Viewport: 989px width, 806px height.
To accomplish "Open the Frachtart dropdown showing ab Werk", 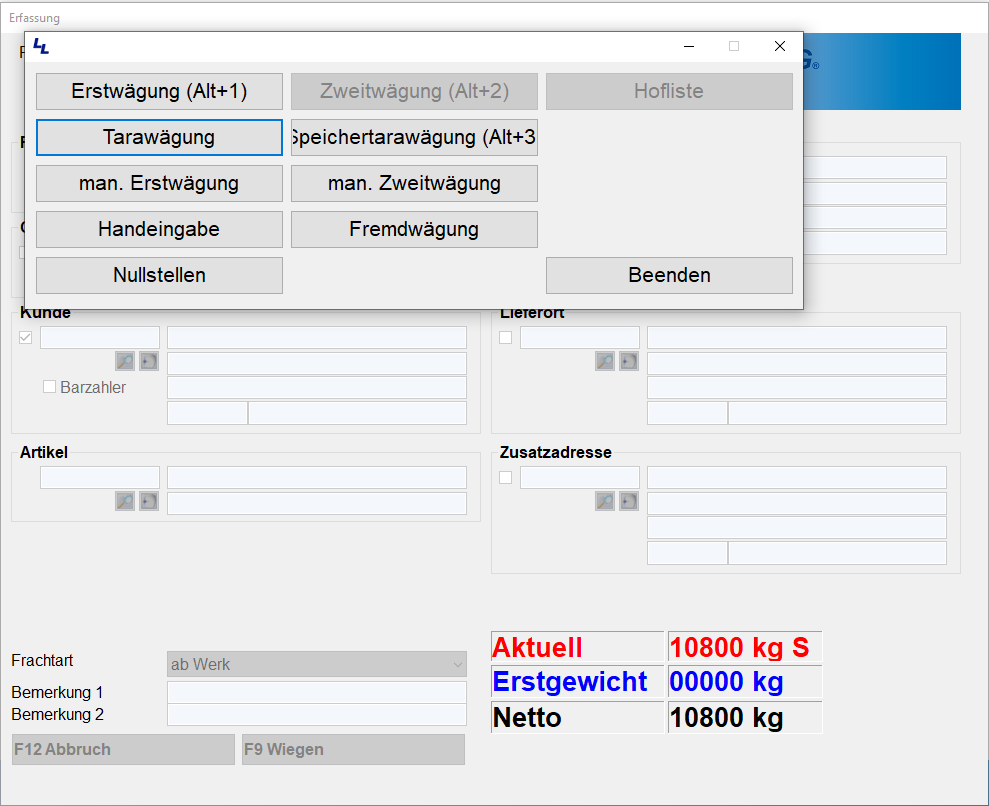I will click(317, 664).
